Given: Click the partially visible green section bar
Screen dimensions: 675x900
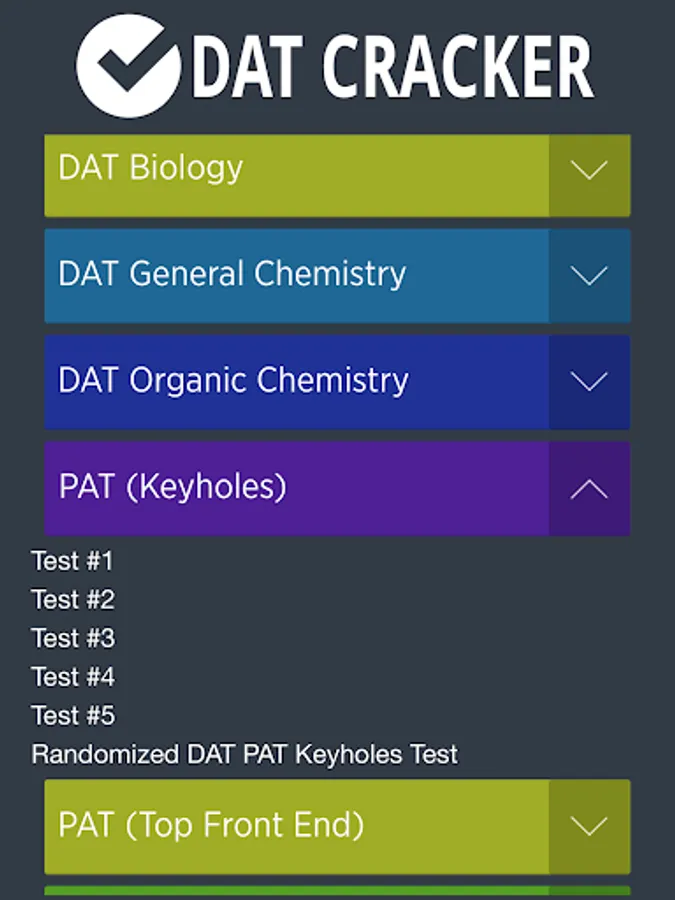Looking at the screenshot, I should (x=337, y=892).
